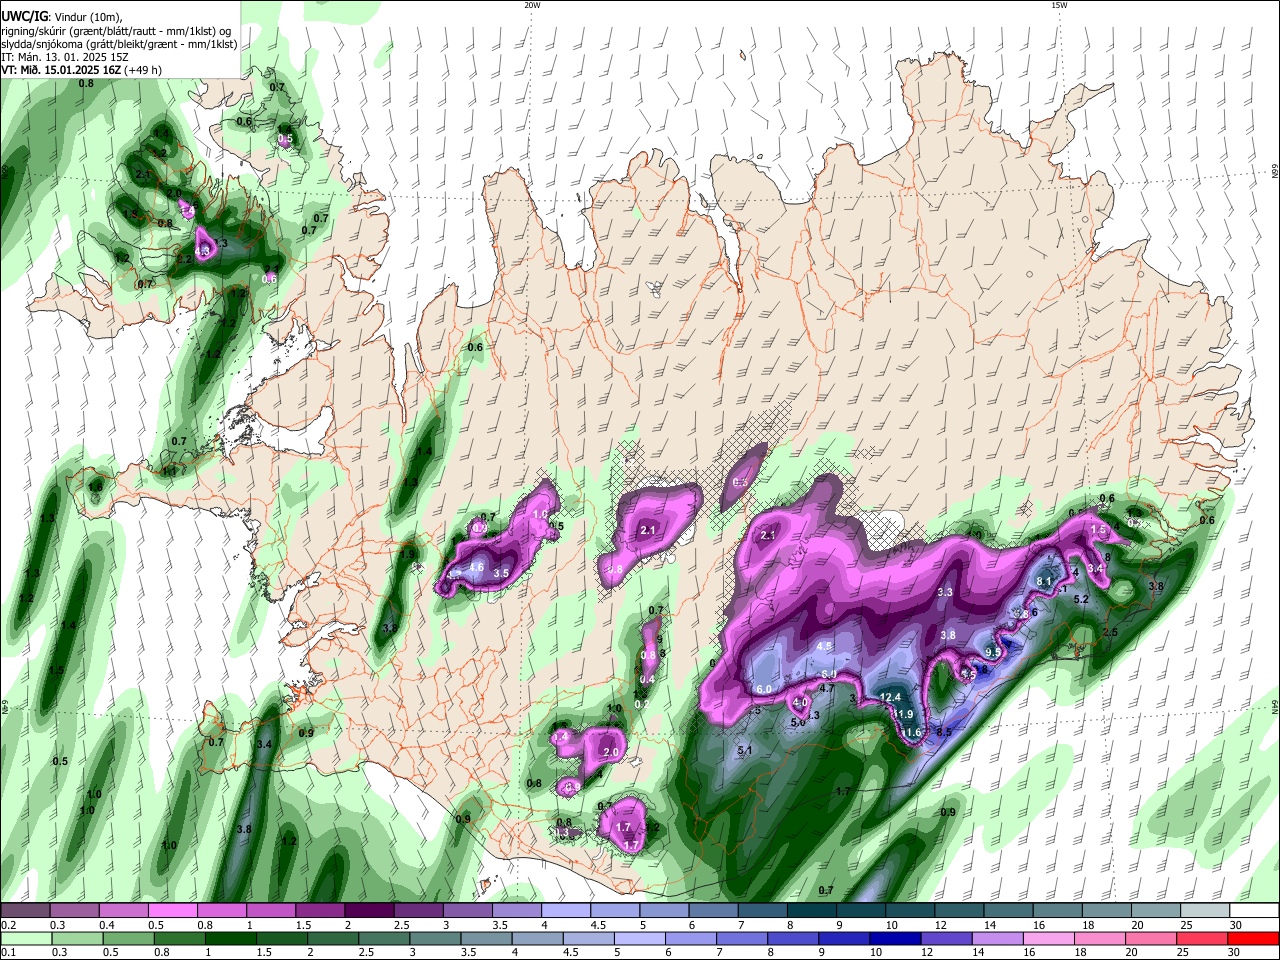Click the 12.4 precipitation value on the map
This screenshot has height=960, width=1280.
point(890,697)
